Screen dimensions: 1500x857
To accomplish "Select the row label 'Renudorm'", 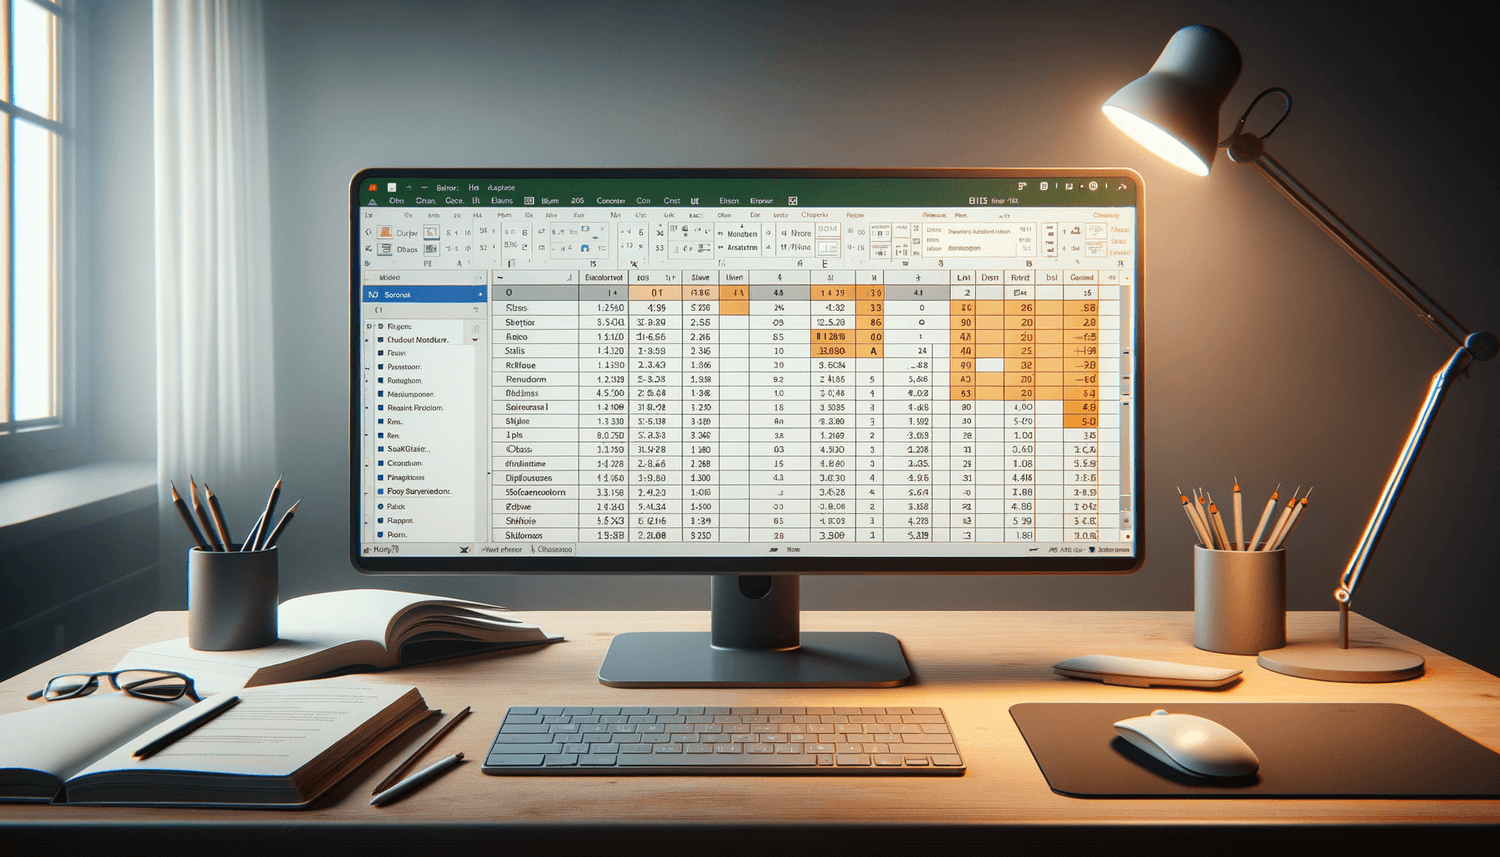I will pos(526,380).
